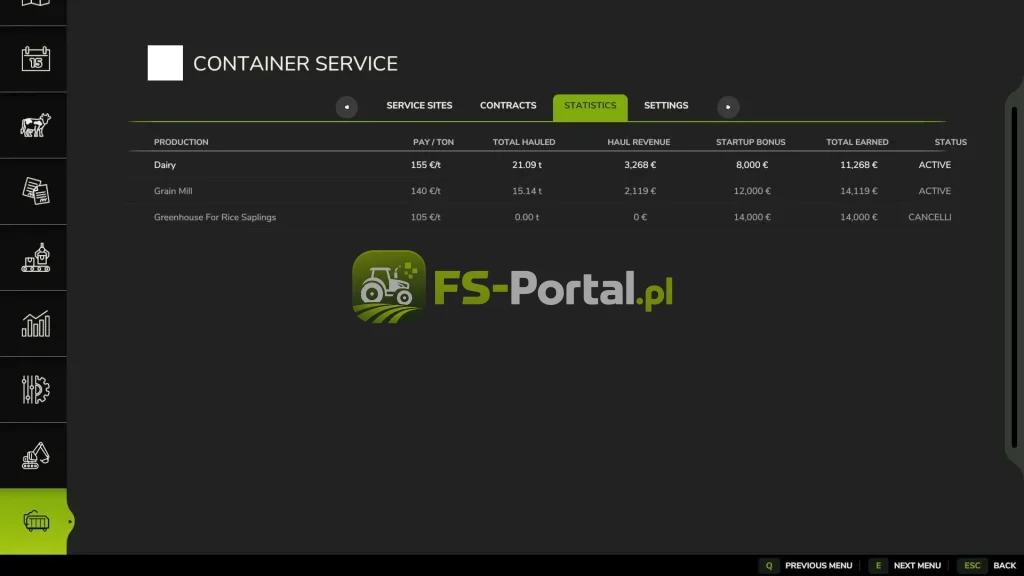Open the contracts documents sidebar icon
1024x576 pixels.
(35, 191)
